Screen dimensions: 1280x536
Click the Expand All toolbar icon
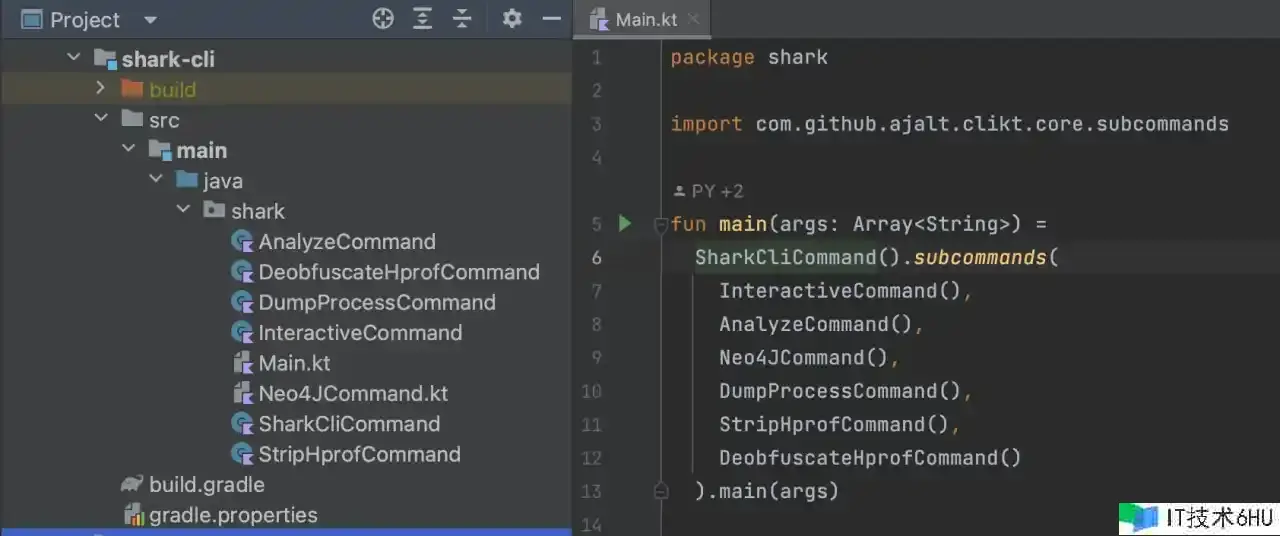(x=423, y=19)
